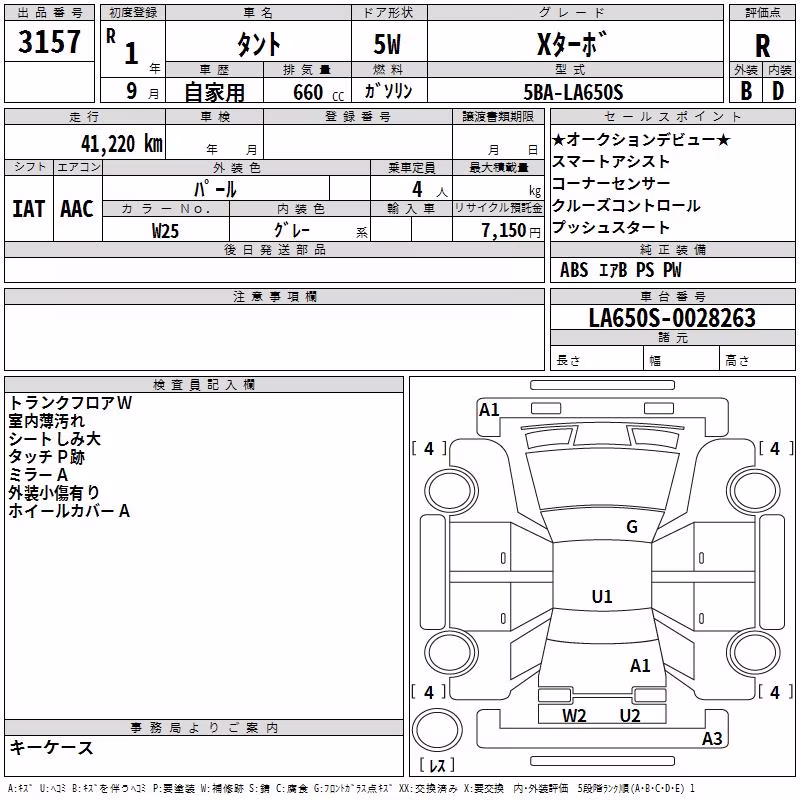Click the vehicle history value 自家用
This screenshot has width=800, height=800.
coord(214,92)
